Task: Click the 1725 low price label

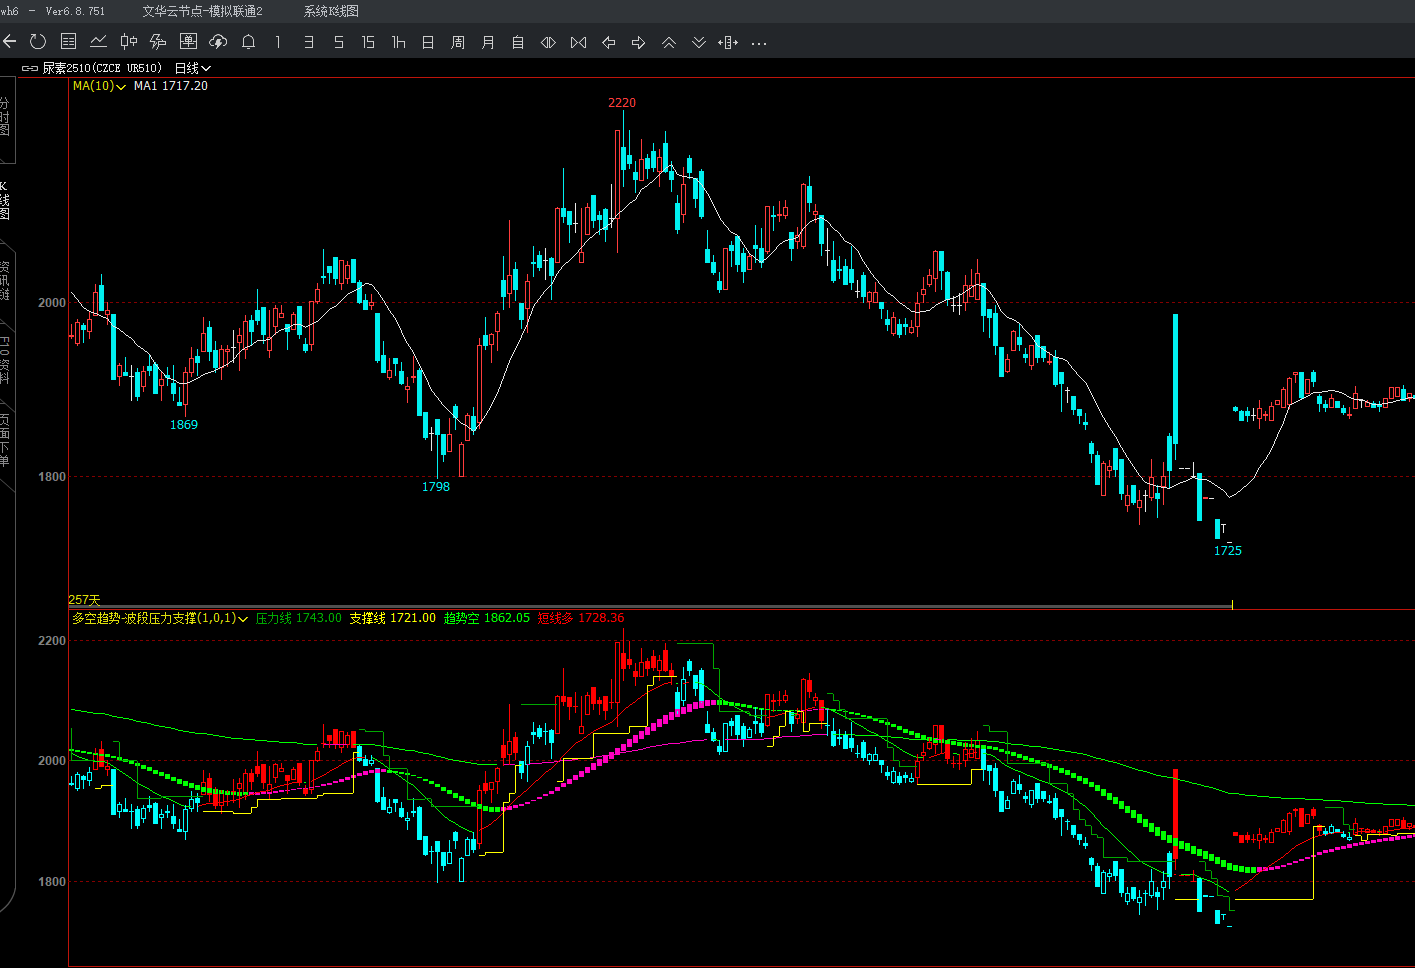Action: click(1228, 551)
